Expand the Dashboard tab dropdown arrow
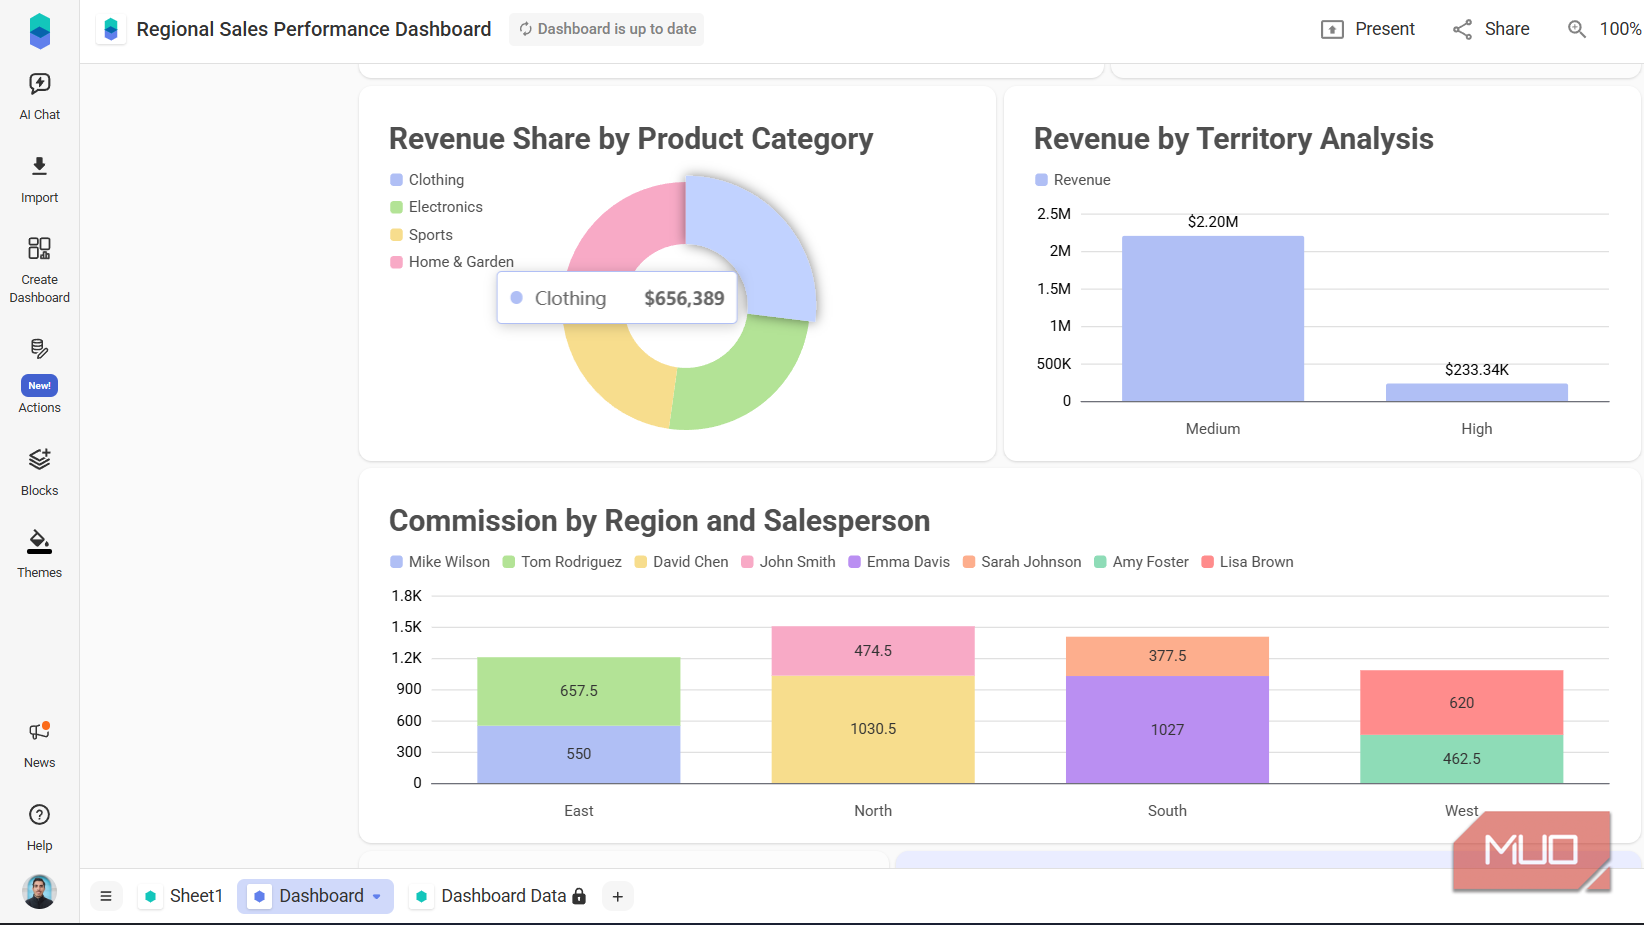The image size is (1644, 925). [x=377, y=897]
